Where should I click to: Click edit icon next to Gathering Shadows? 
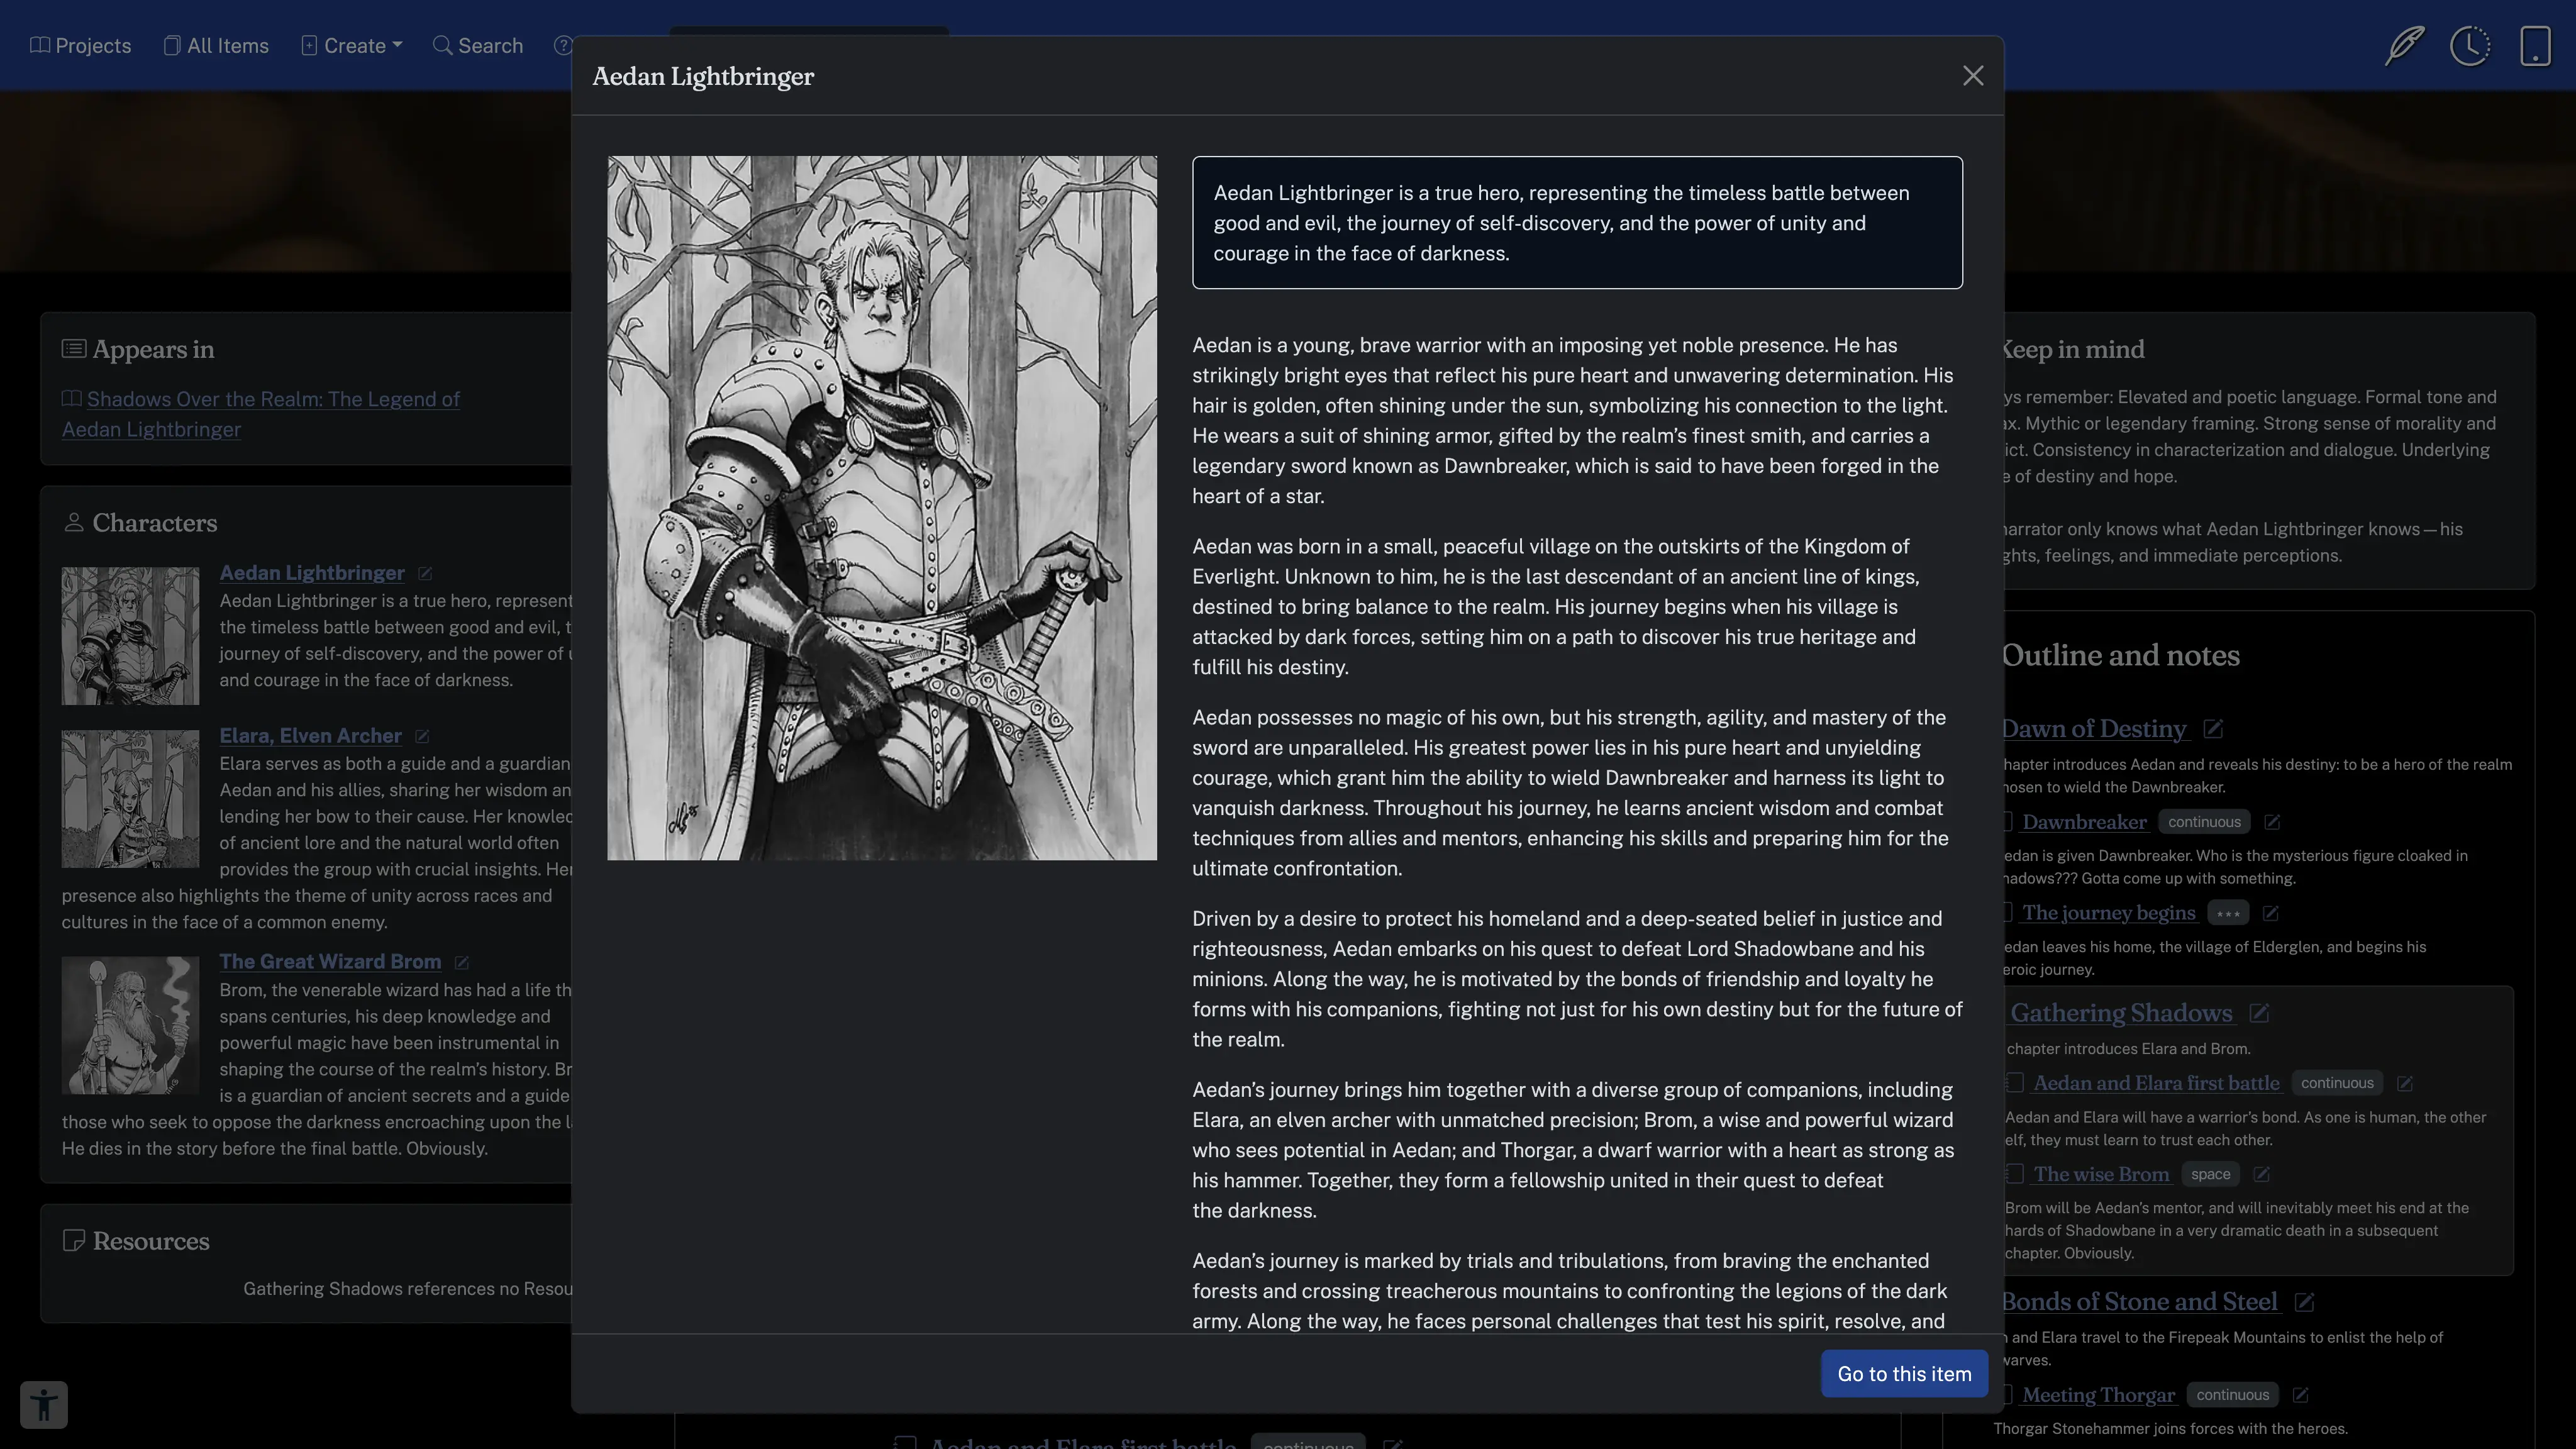click(2259, 1013)
